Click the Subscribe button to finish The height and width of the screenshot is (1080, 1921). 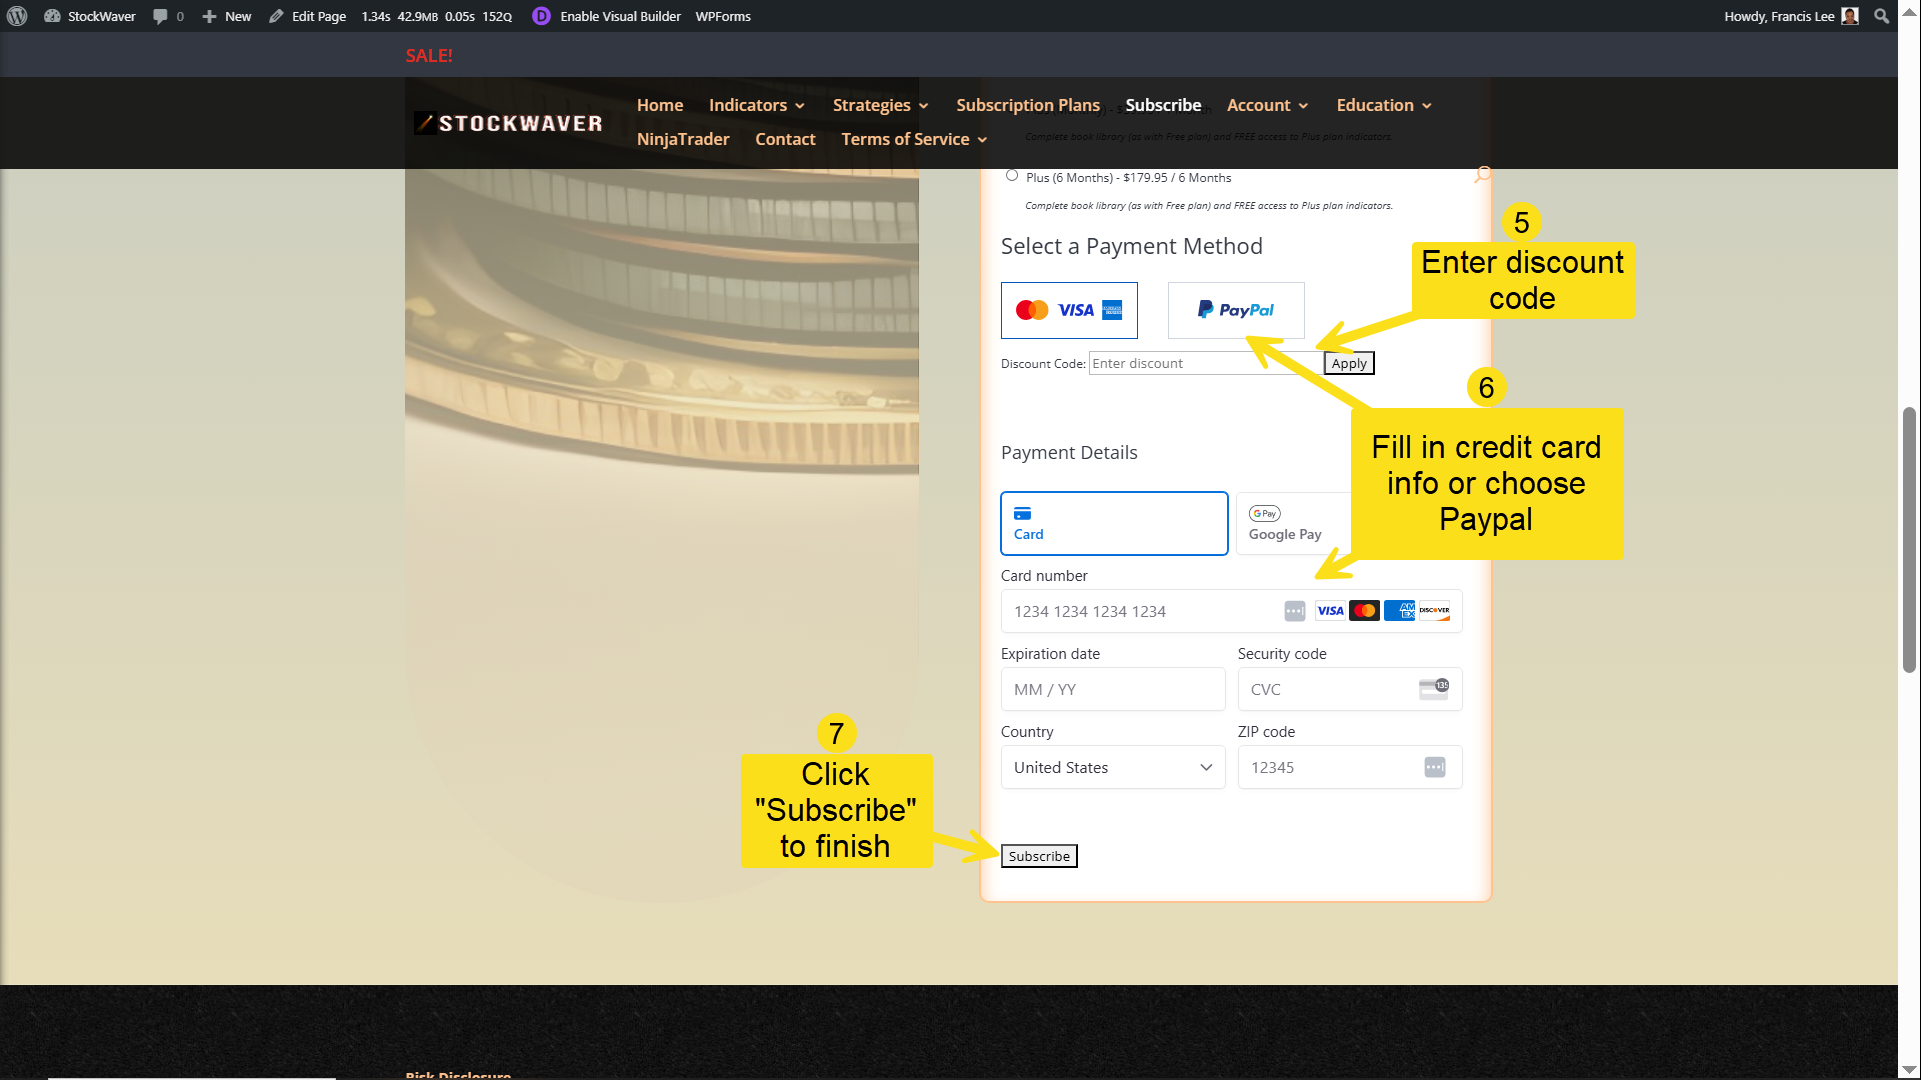point(1039,856)
